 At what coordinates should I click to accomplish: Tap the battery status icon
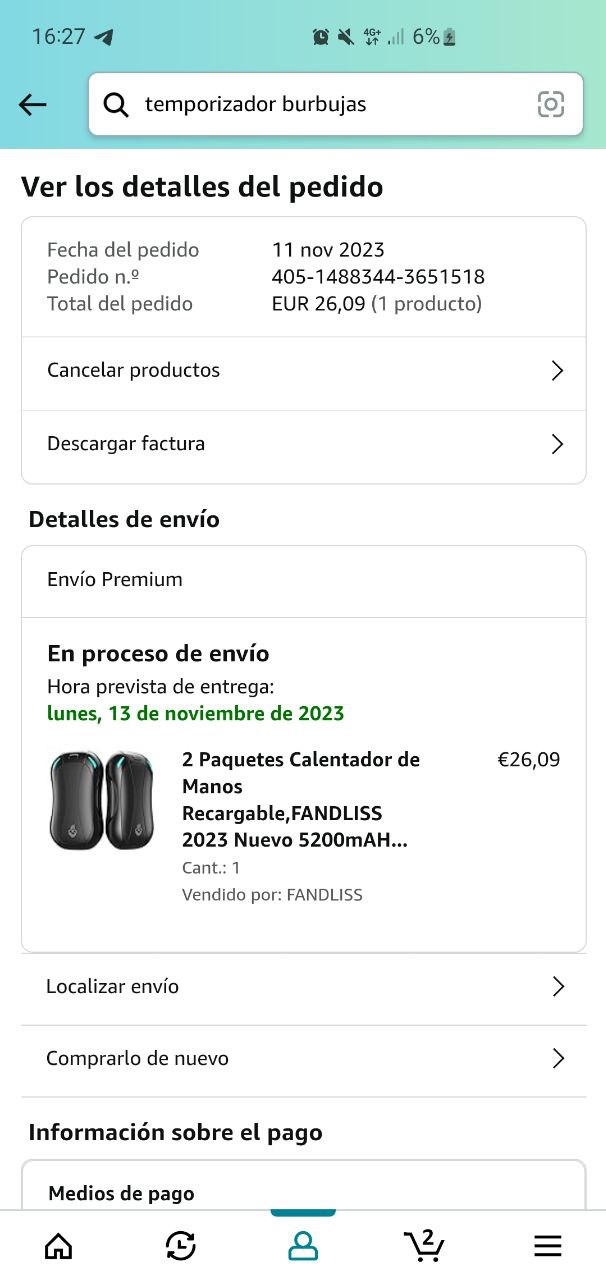tap(450, 37)
